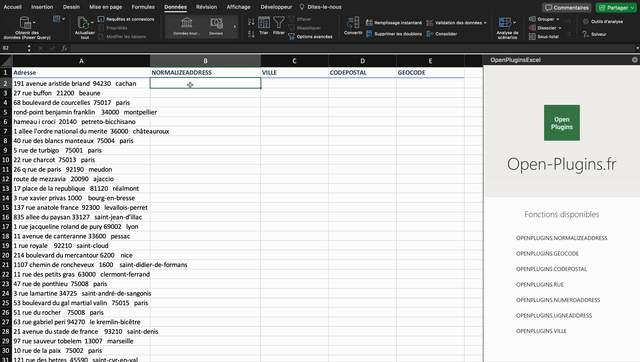Screen dimensions: 640x362
Task: Click OPENPLUGINS.LIGNEADDRESS function
Action: [554, 315]
